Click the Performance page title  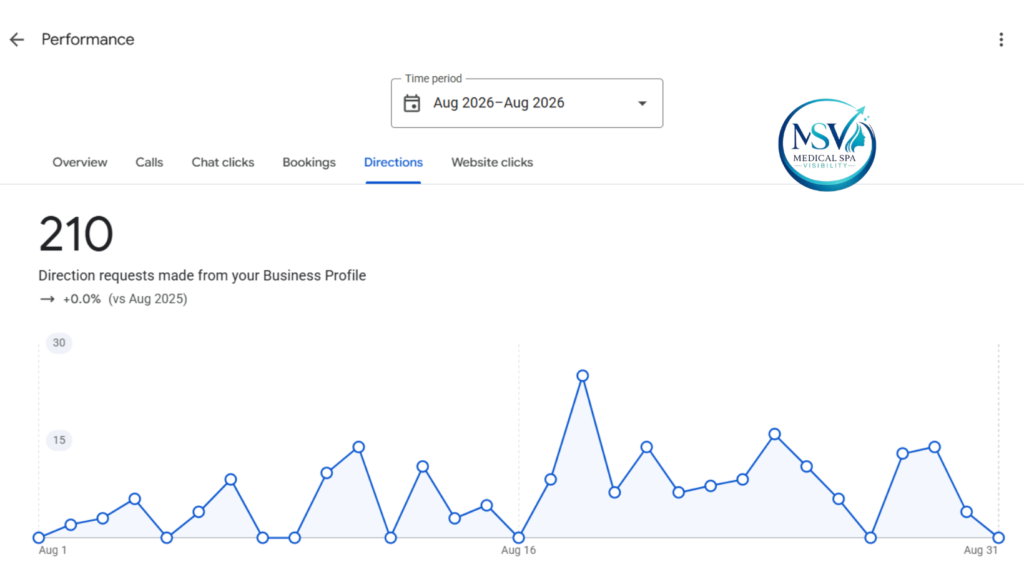click(88, 40)
